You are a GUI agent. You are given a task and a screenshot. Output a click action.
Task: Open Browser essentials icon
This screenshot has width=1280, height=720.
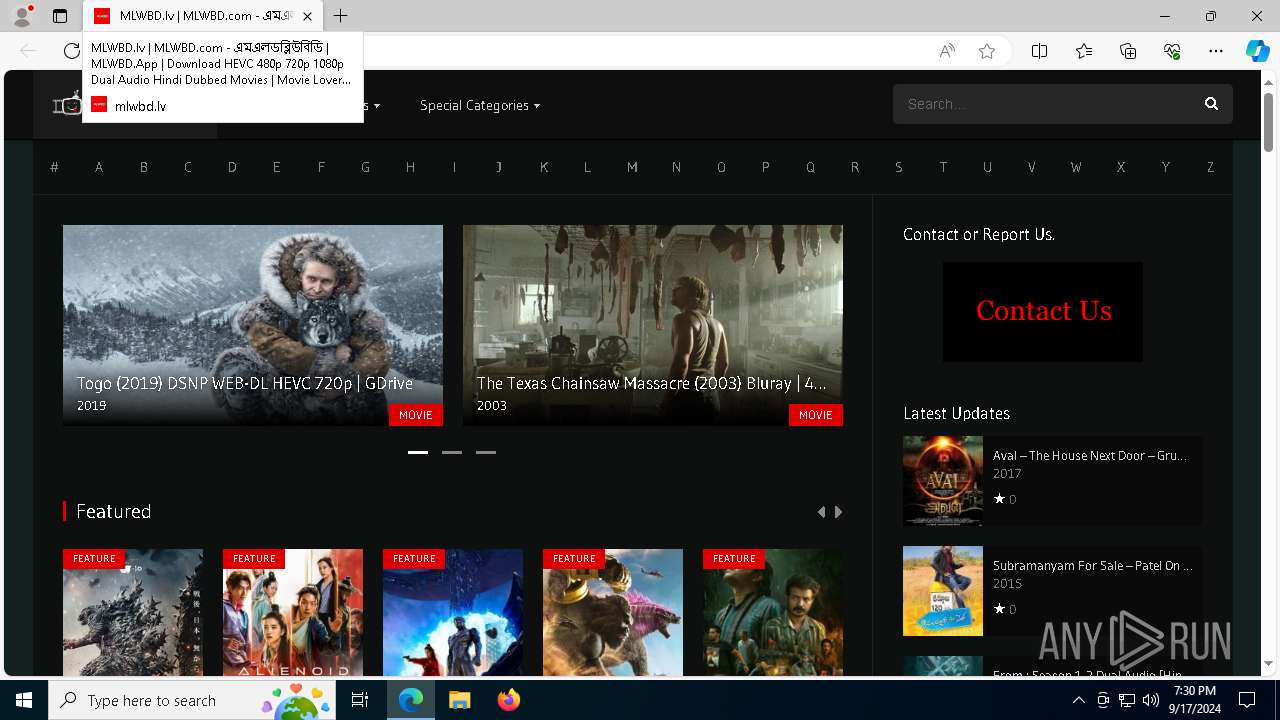click(x=1172, y=51)
